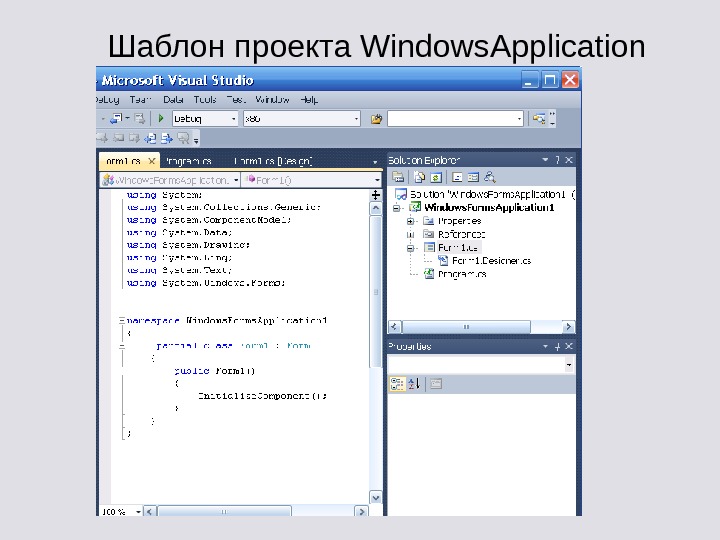The height and width of the screenshot is (540, 720).
Task: Close the Form1.cs tab with X
Action: click(152, 161)
